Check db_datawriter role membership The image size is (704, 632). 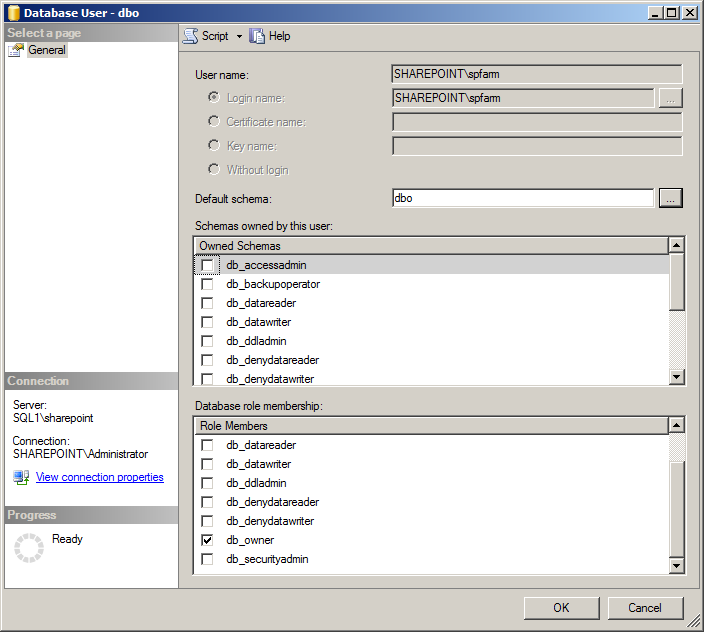coord(207,464)
